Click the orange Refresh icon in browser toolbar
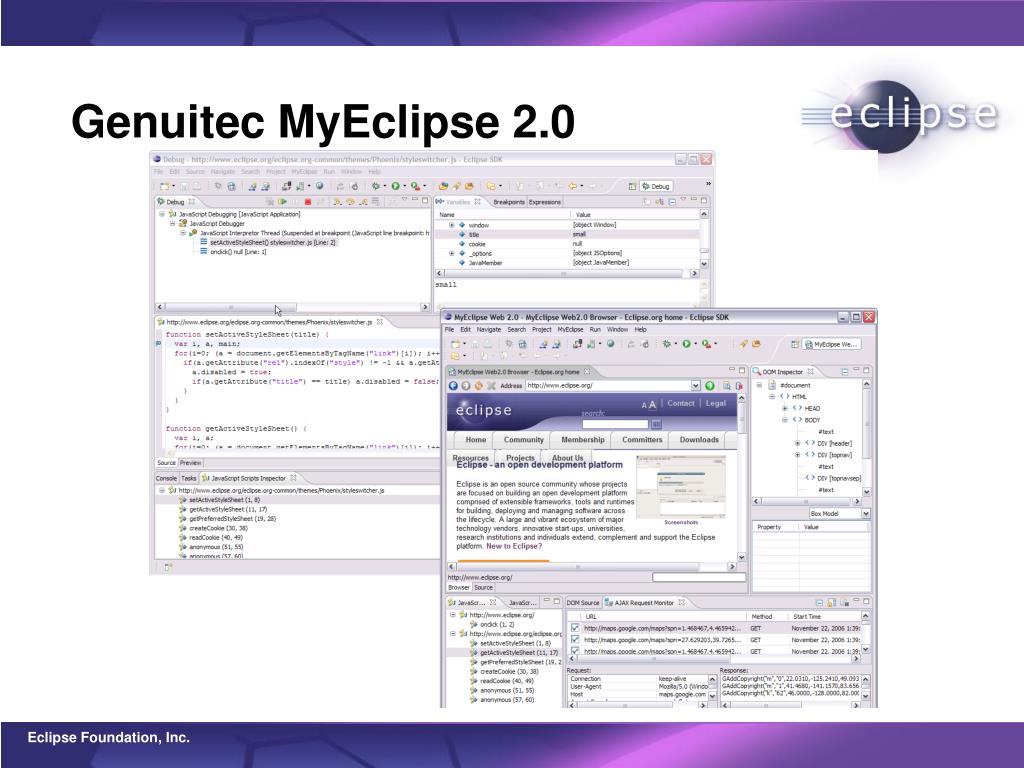This screenshot has width=1024, height=768. (479, 386)
